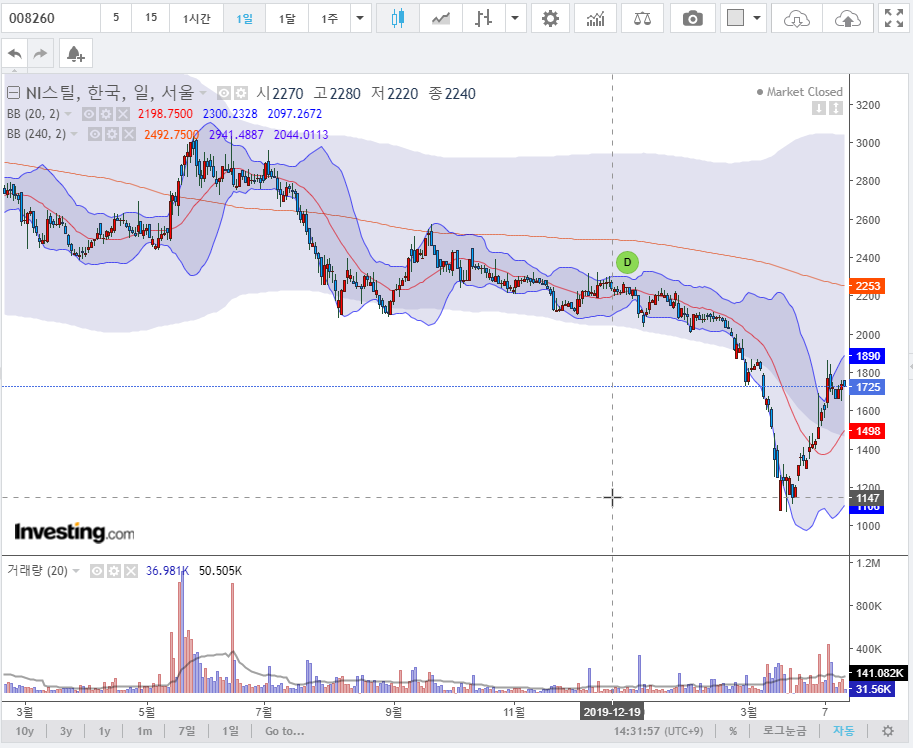The width and height of the screenshot is (913, 749).
Task: Select the 5 minute interval
Action: tap(116, 19)
